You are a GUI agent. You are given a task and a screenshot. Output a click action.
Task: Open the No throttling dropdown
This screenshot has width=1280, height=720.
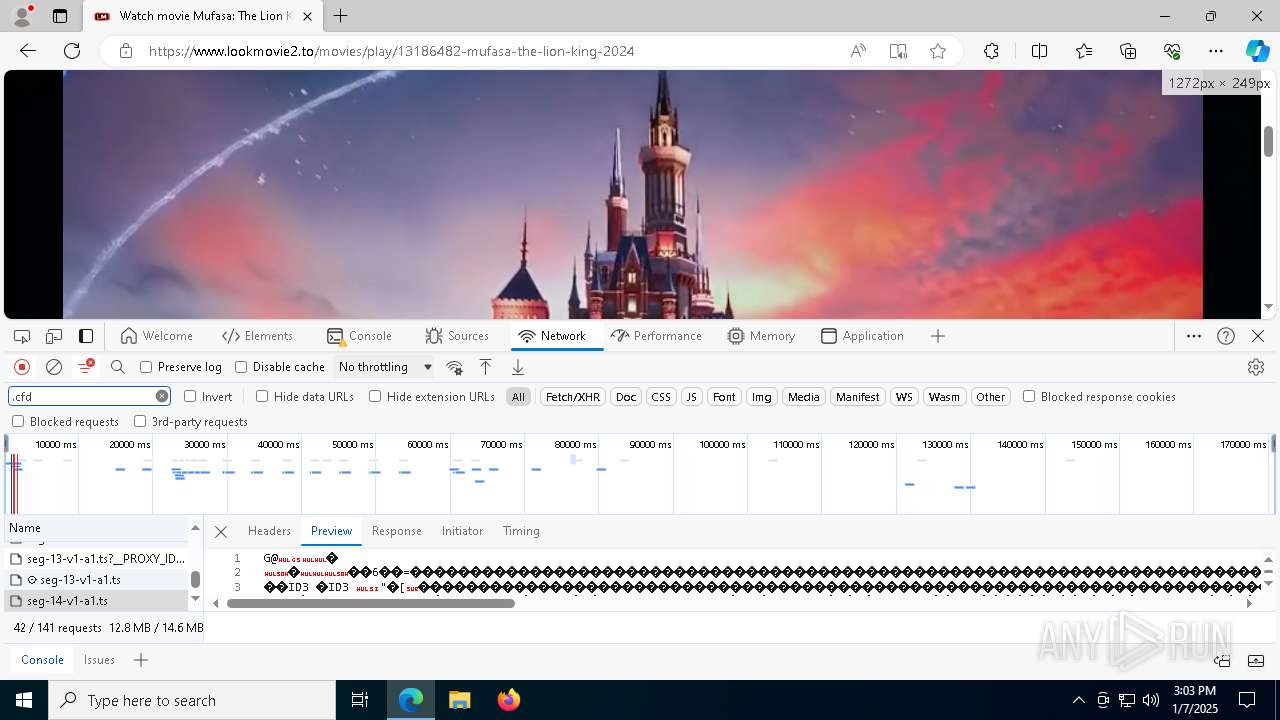click(x=385, y=367)
